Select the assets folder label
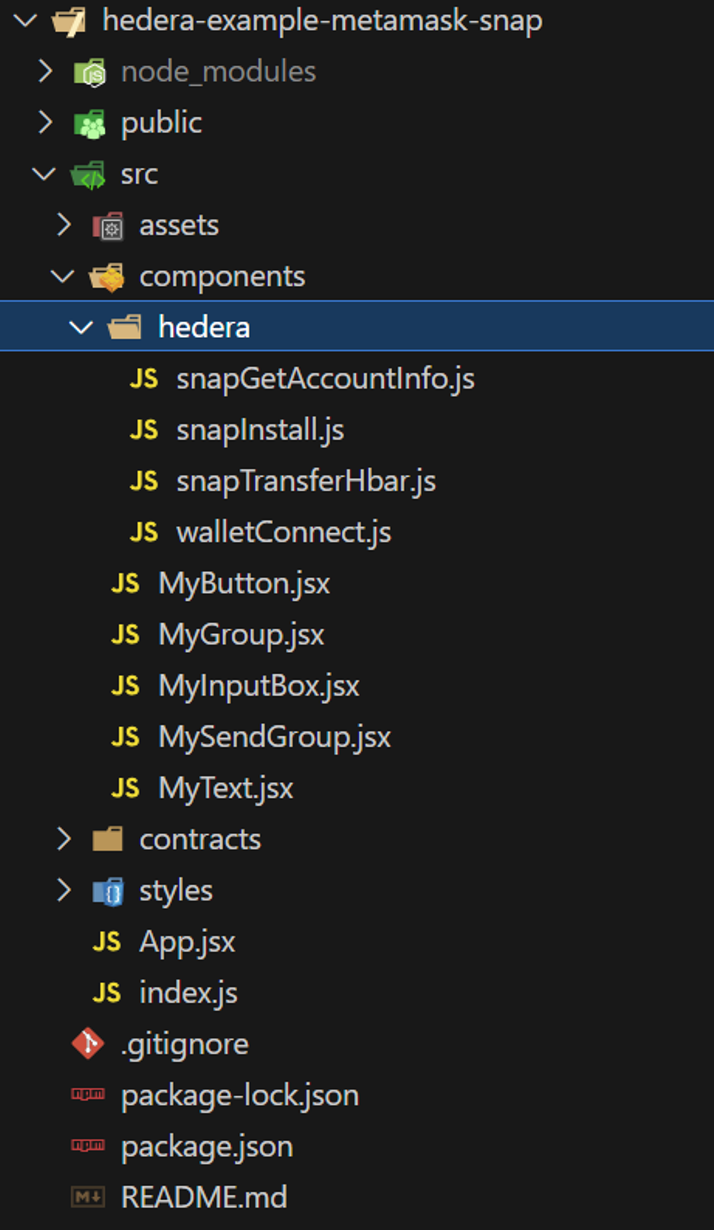The height and width of the screenshot is (1230, 714). 179,225
